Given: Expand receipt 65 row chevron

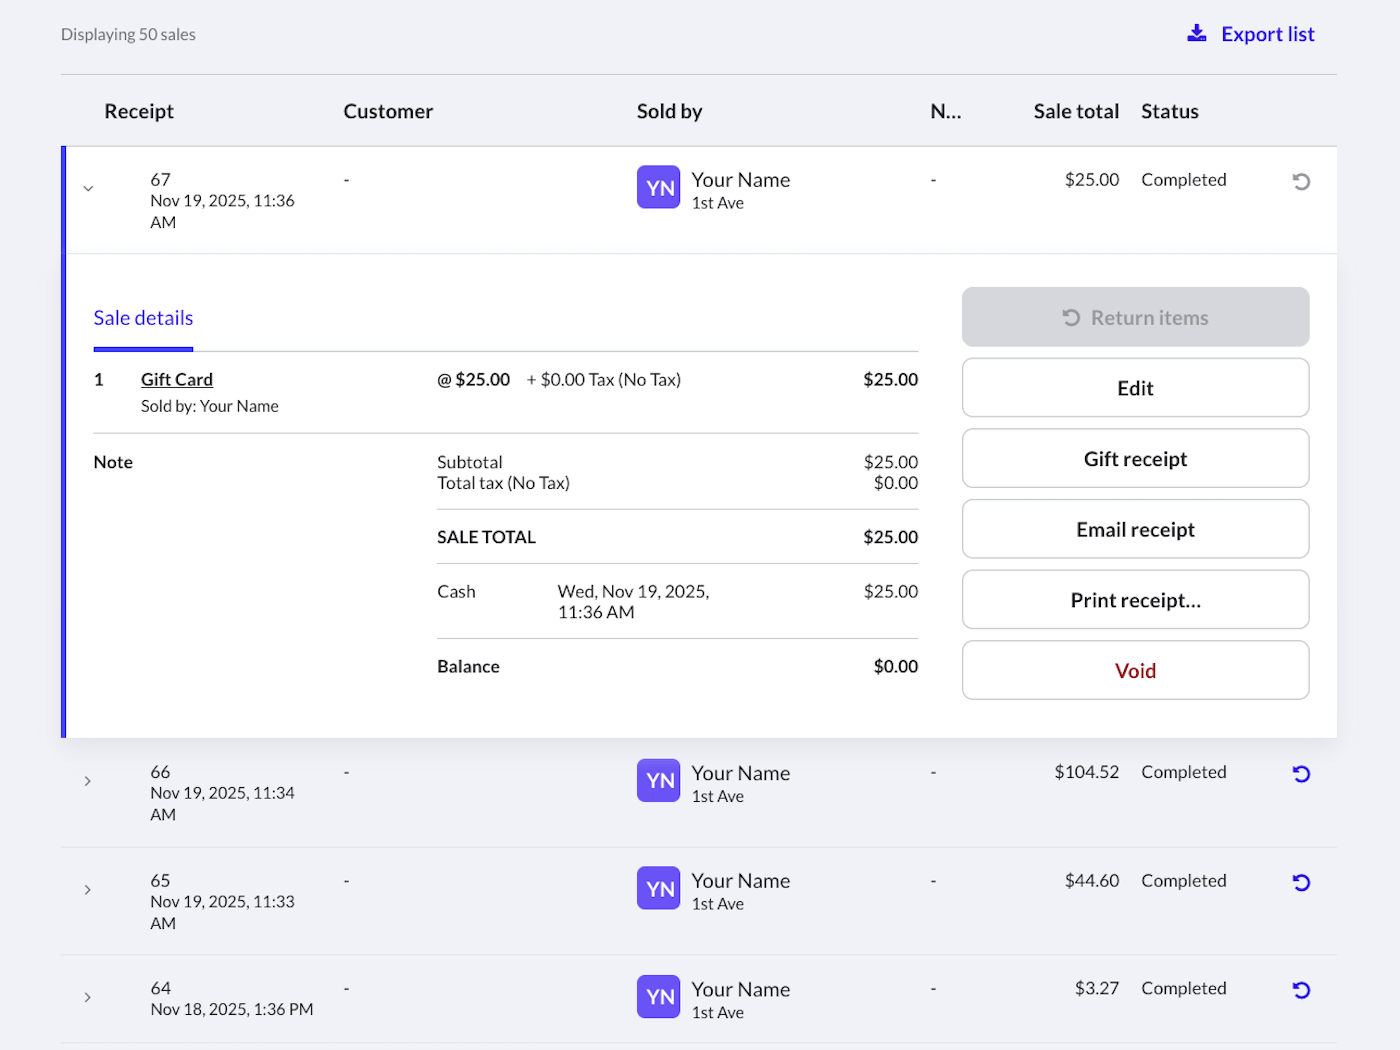Looking at the screenshot, I should [88, 890].
